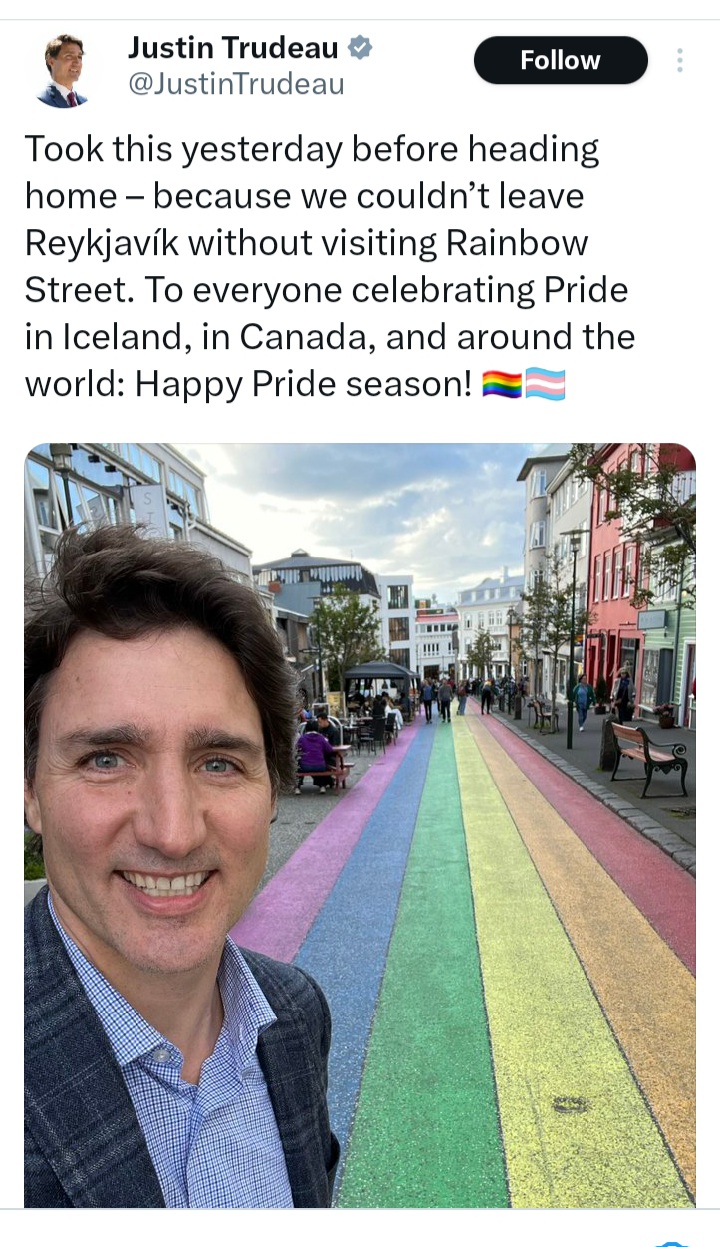Open the tweet by clicking its text
Image resolution: width=720 pixels, height=1247 pixels.
[330, 267]
